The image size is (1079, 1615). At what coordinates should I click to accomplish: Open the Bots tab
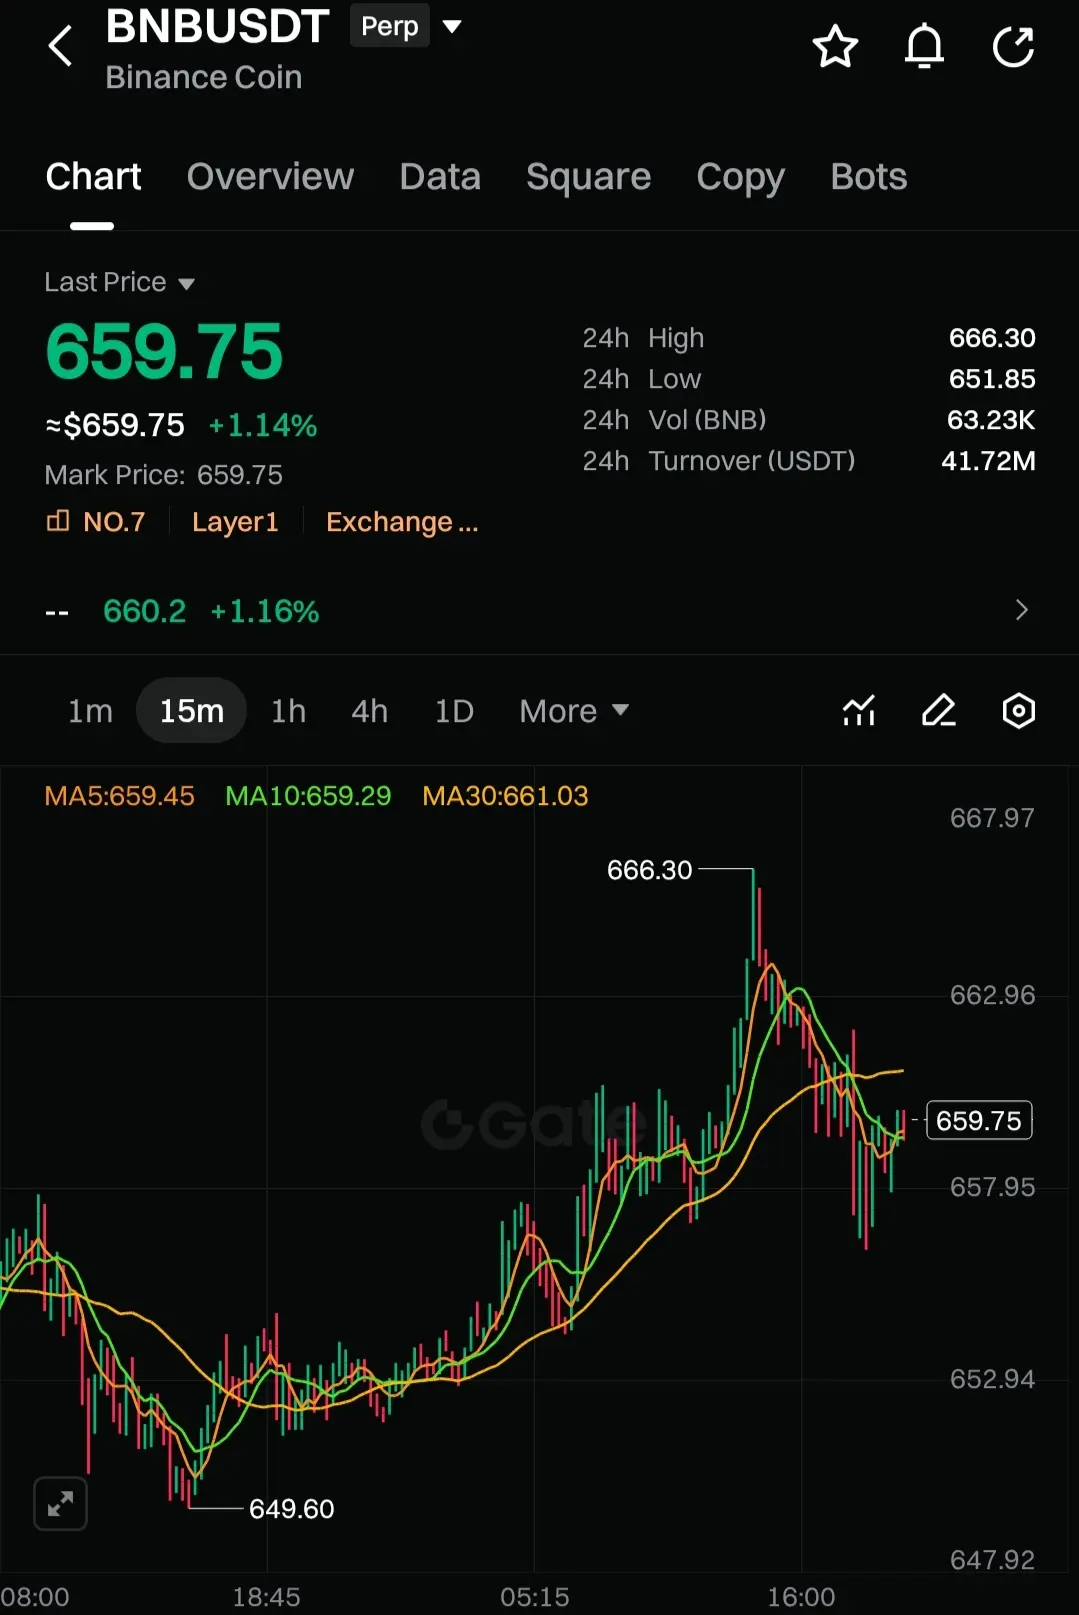tap(868, 177)
